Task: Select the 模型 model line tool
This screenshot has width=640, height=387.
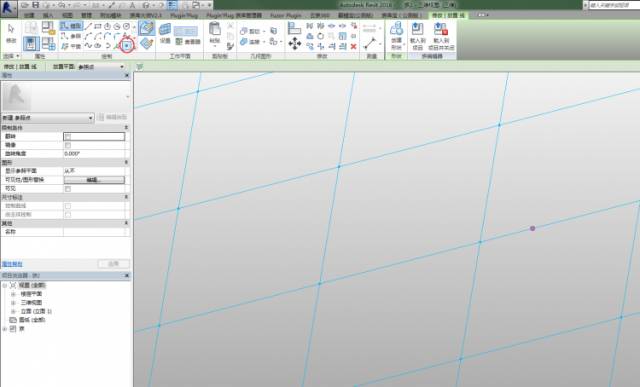Action: click(71, 26)
